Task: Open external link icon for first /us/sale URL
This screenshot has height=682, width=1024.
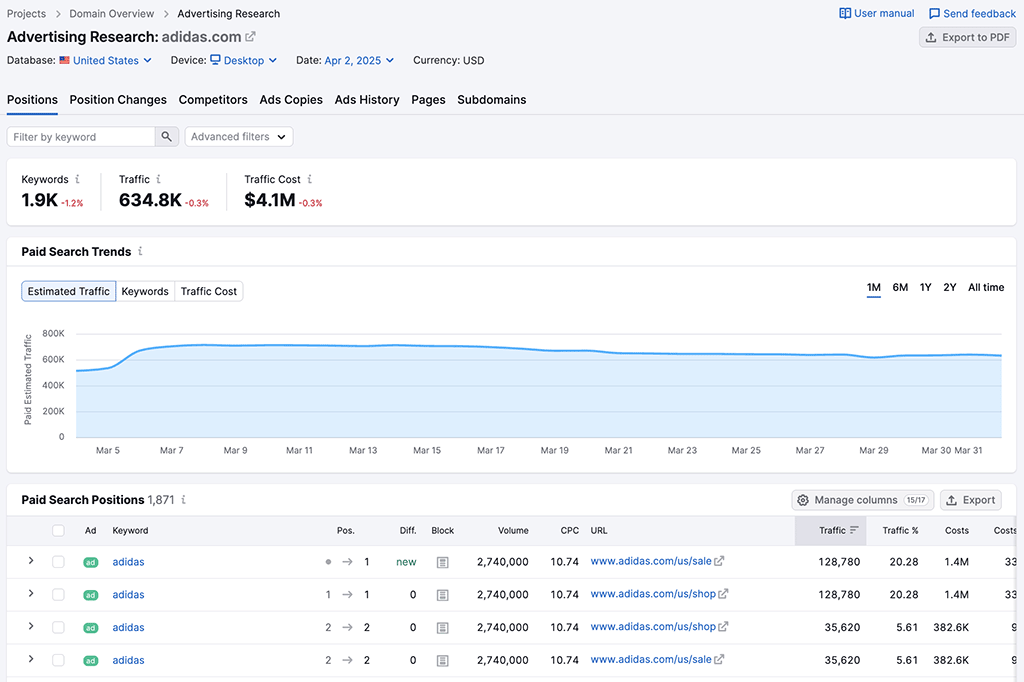Action: pos(719,561)
